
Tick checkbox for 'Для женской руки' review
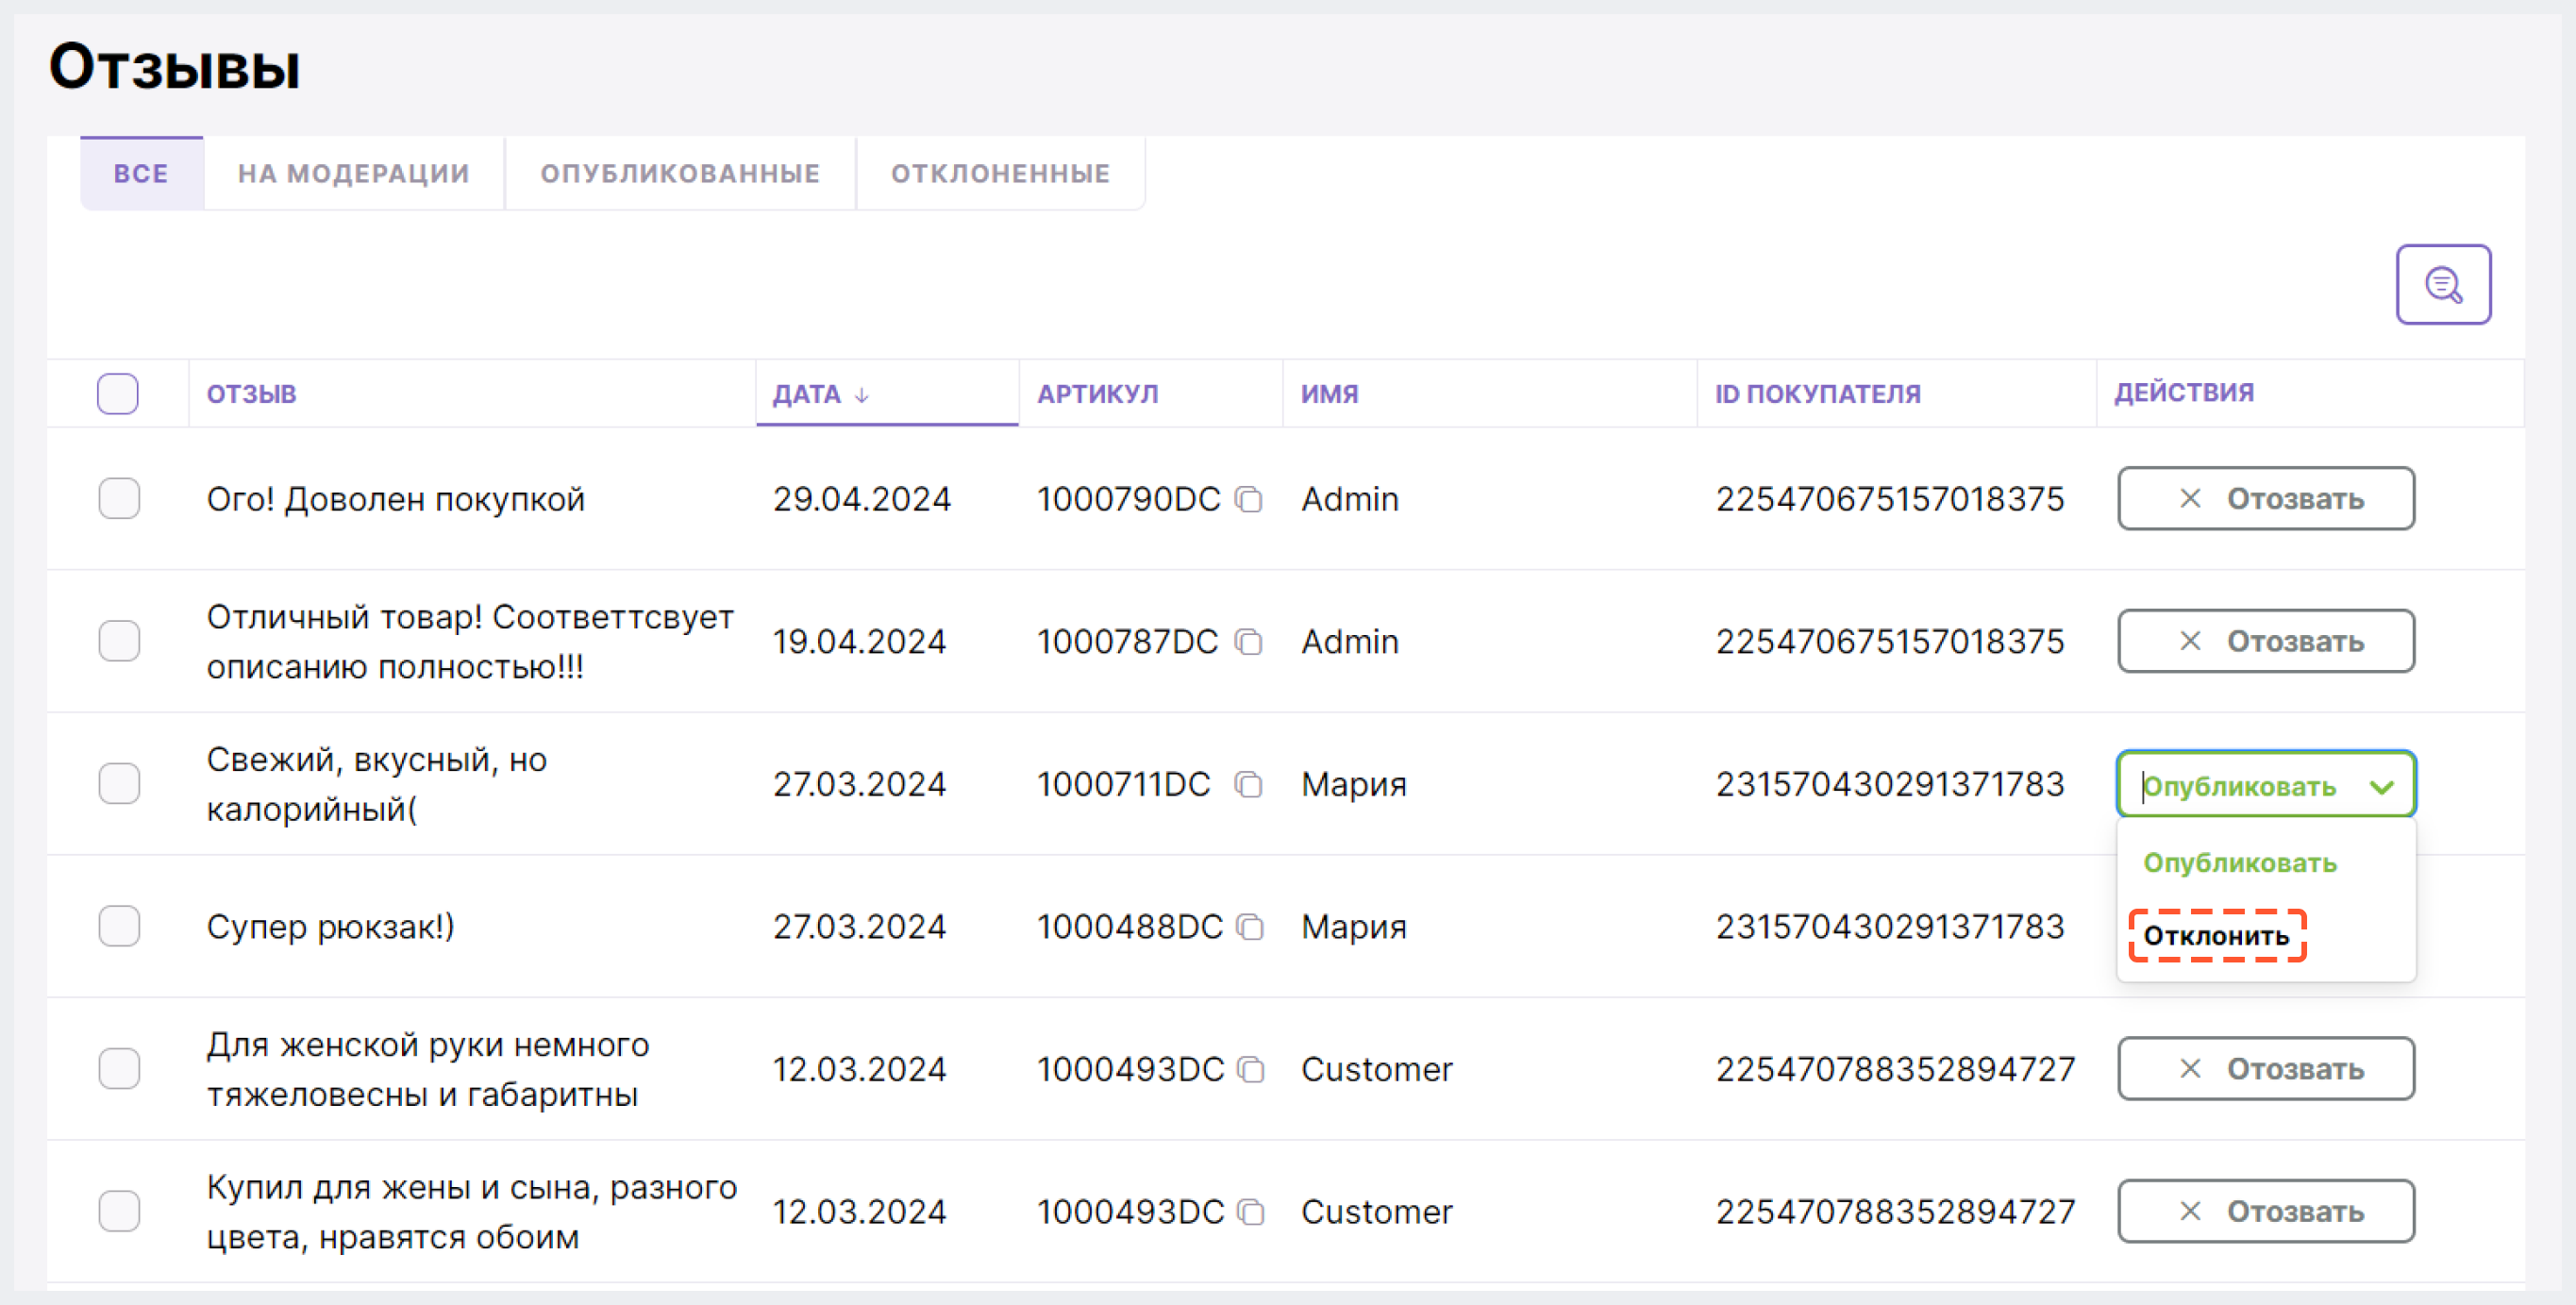[x=119, y=1069]
